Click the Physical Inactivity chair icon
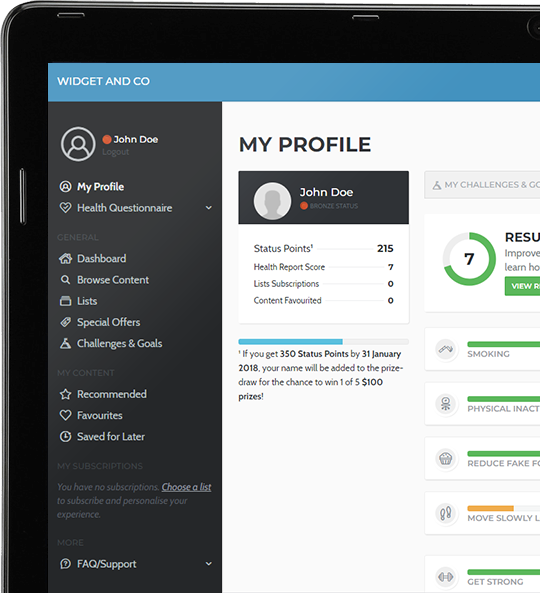Screen dimensions: 540x593 pos(445,404)
